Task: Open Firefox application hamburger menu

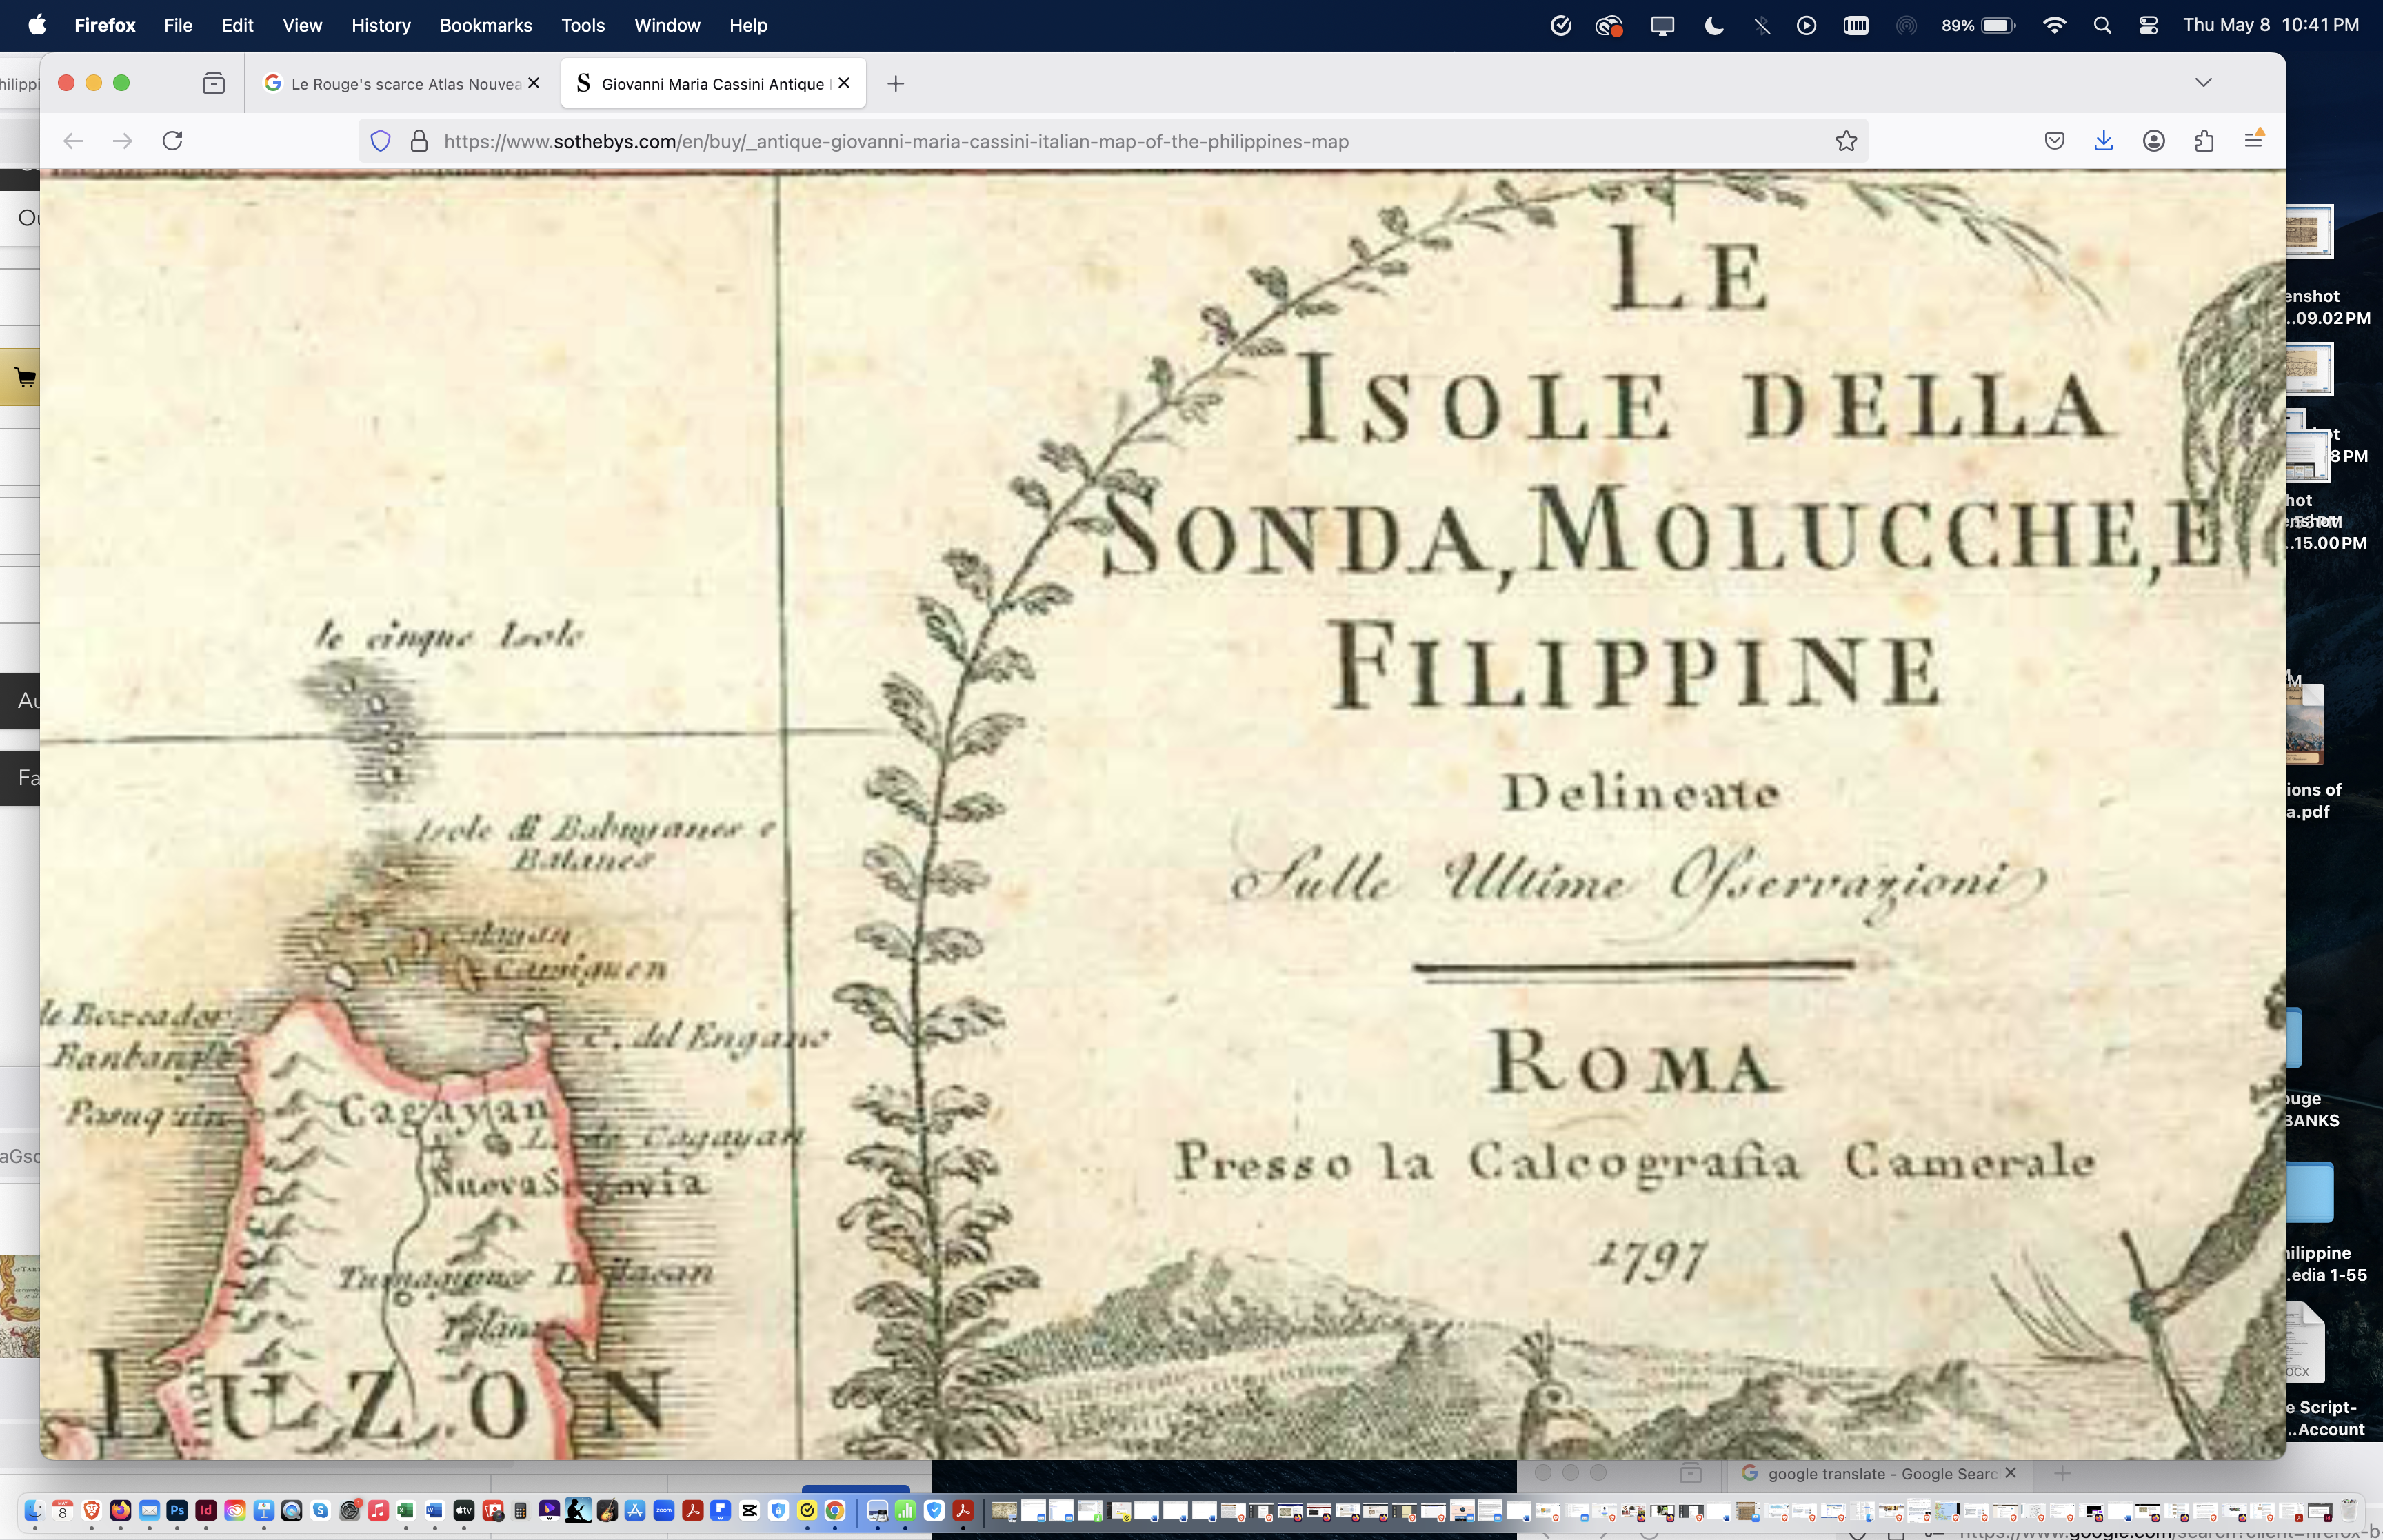Action: pos(2254,140)
